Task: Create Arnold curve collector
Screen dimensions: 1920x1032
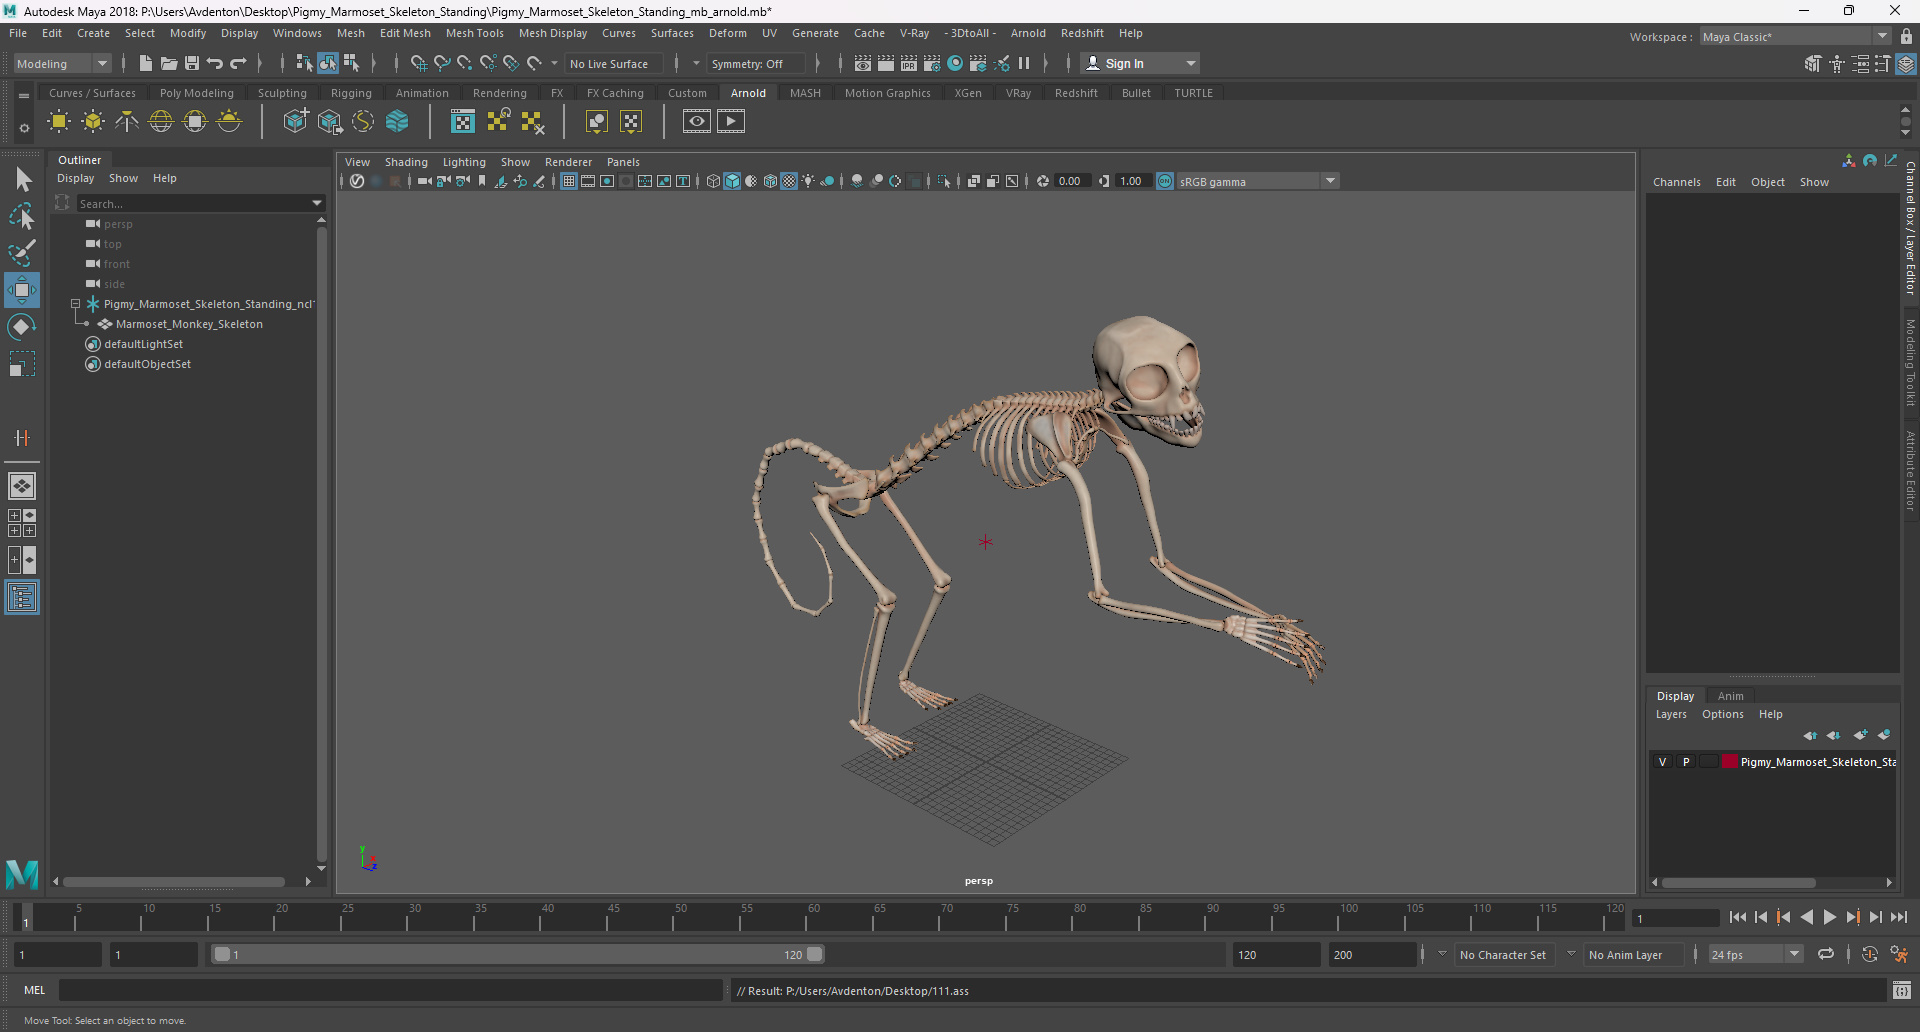Action: 363,122
